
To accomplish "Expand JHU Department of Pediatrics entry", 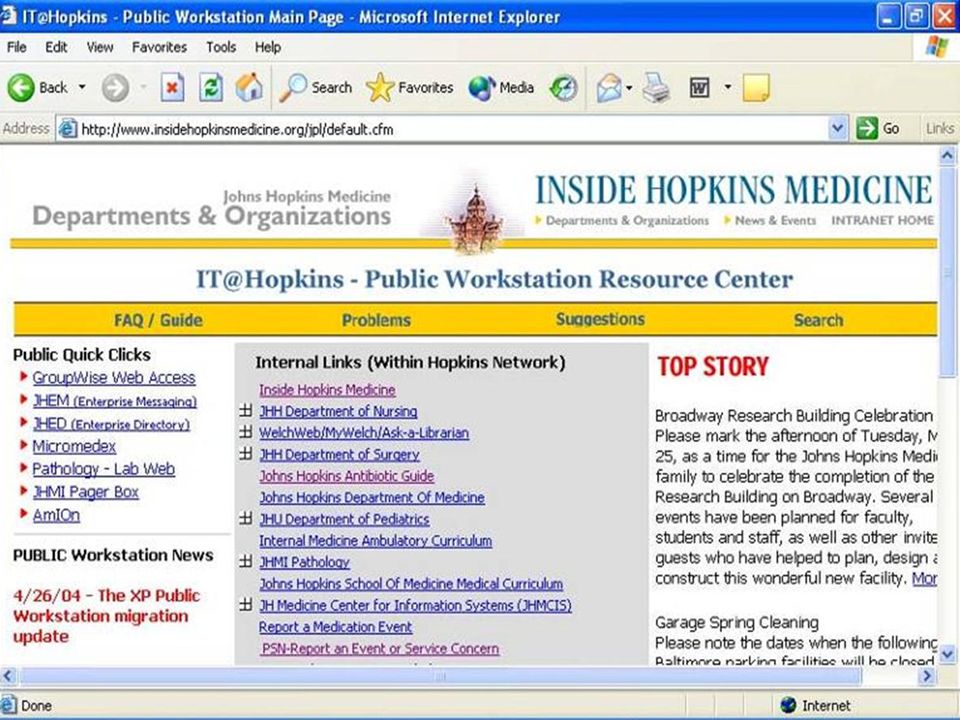I will pos(246,519).
